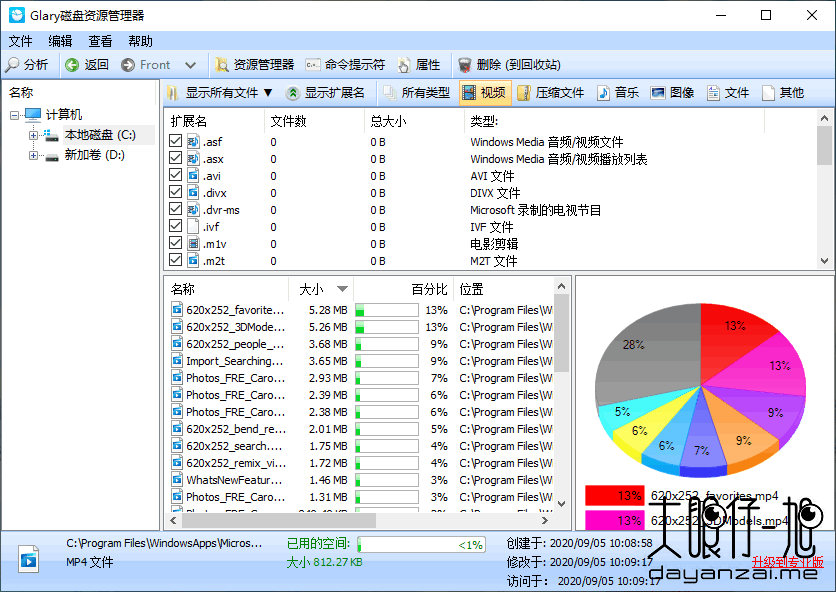The image size is (836, 592).
Task: Click the 文件数 column header
Action: (x=315, y=121)
